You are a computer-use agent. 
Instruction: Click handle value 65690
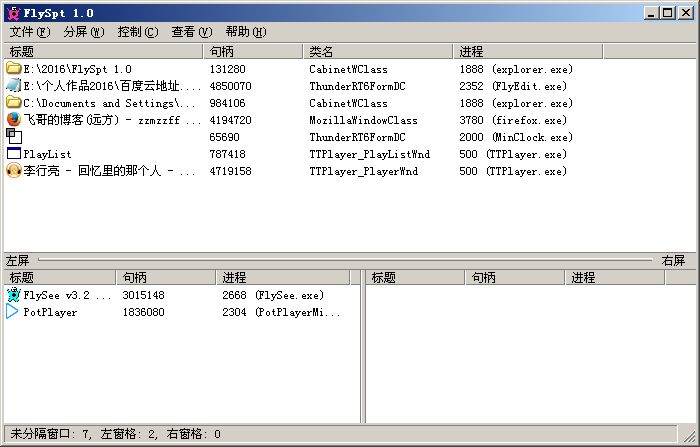[224, 137]
